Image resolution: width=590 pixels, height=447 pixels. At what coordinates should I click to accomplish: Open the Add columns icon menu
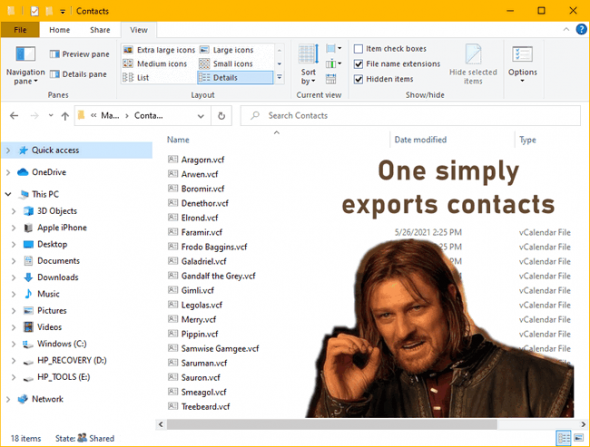coord(333,64)
